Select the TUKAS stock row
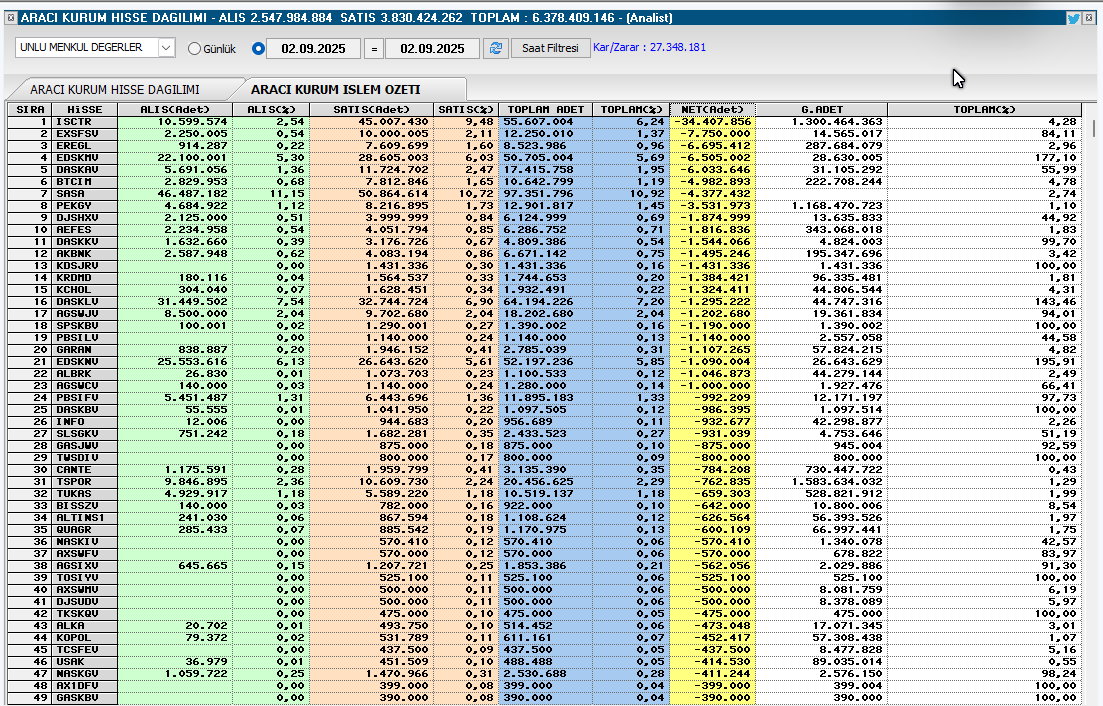 click(544, 494)
